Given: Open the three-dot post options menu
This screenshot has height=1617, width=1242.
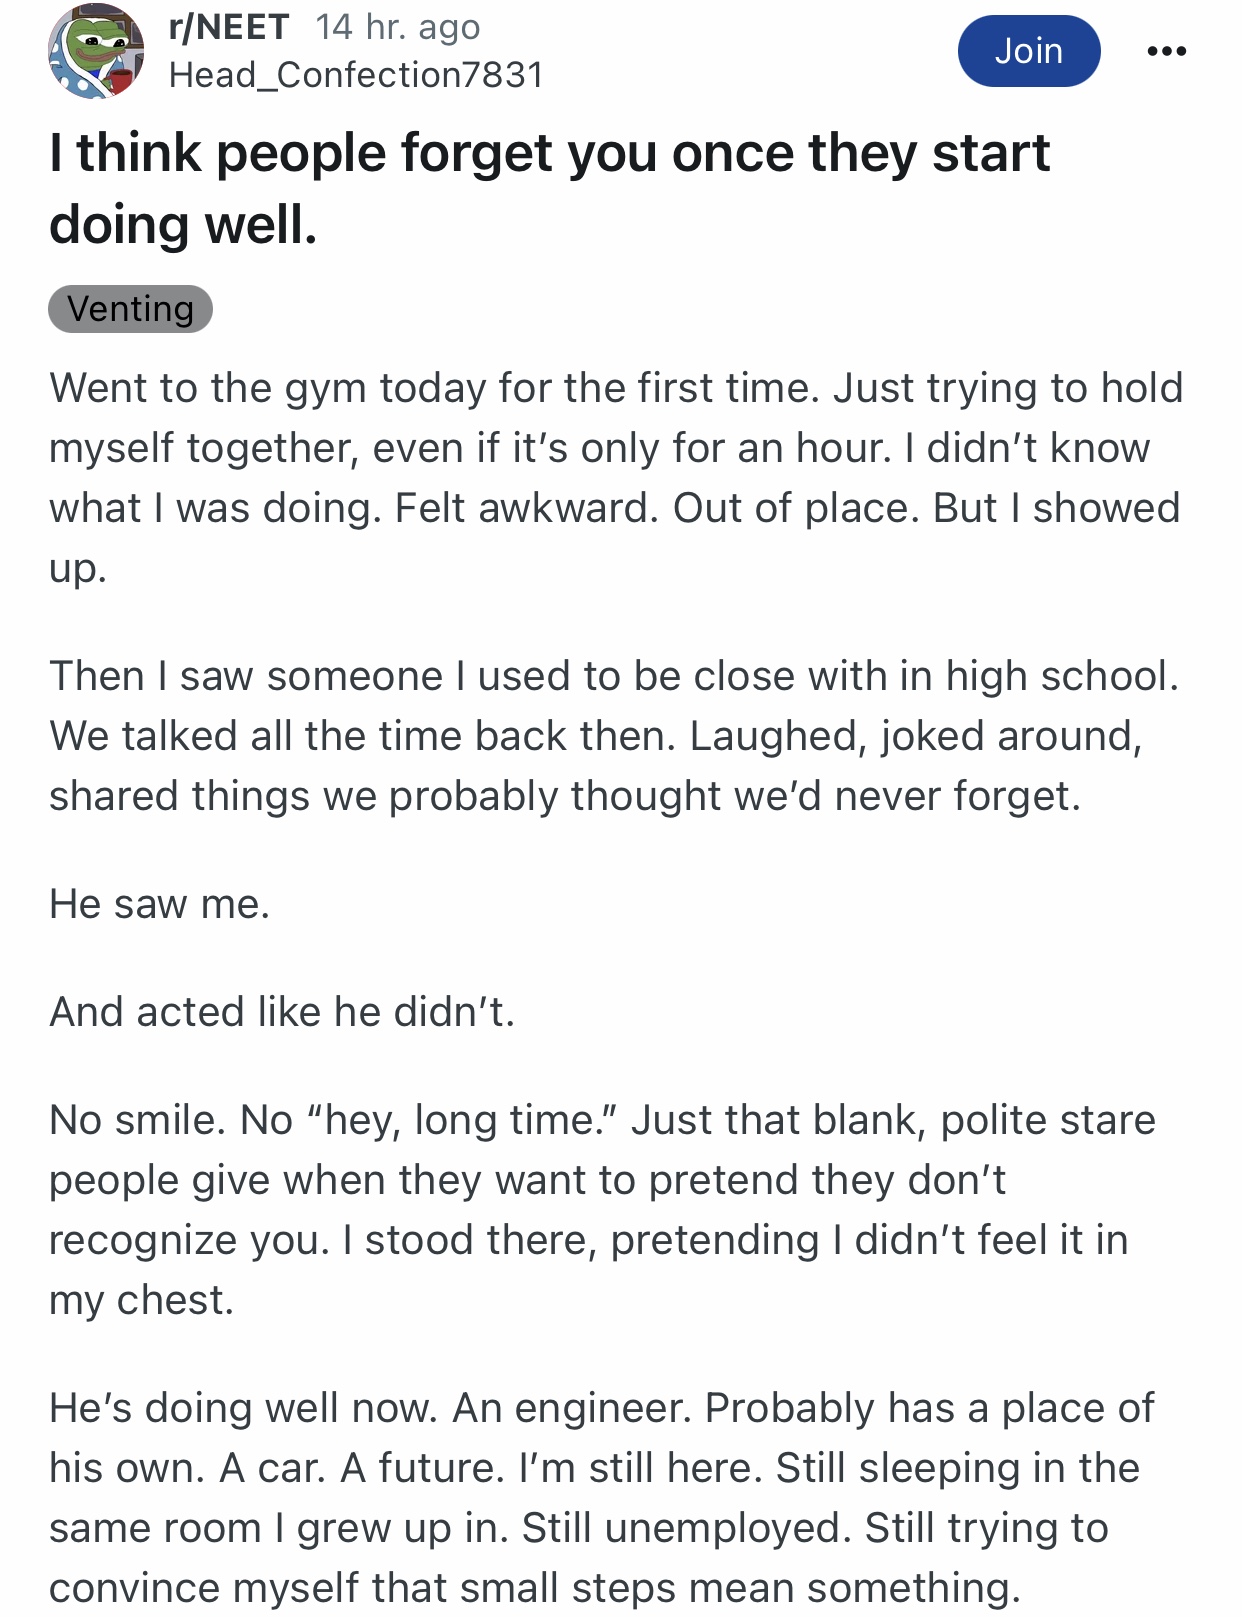Looking at the screenshot, I should [1166, 51].
